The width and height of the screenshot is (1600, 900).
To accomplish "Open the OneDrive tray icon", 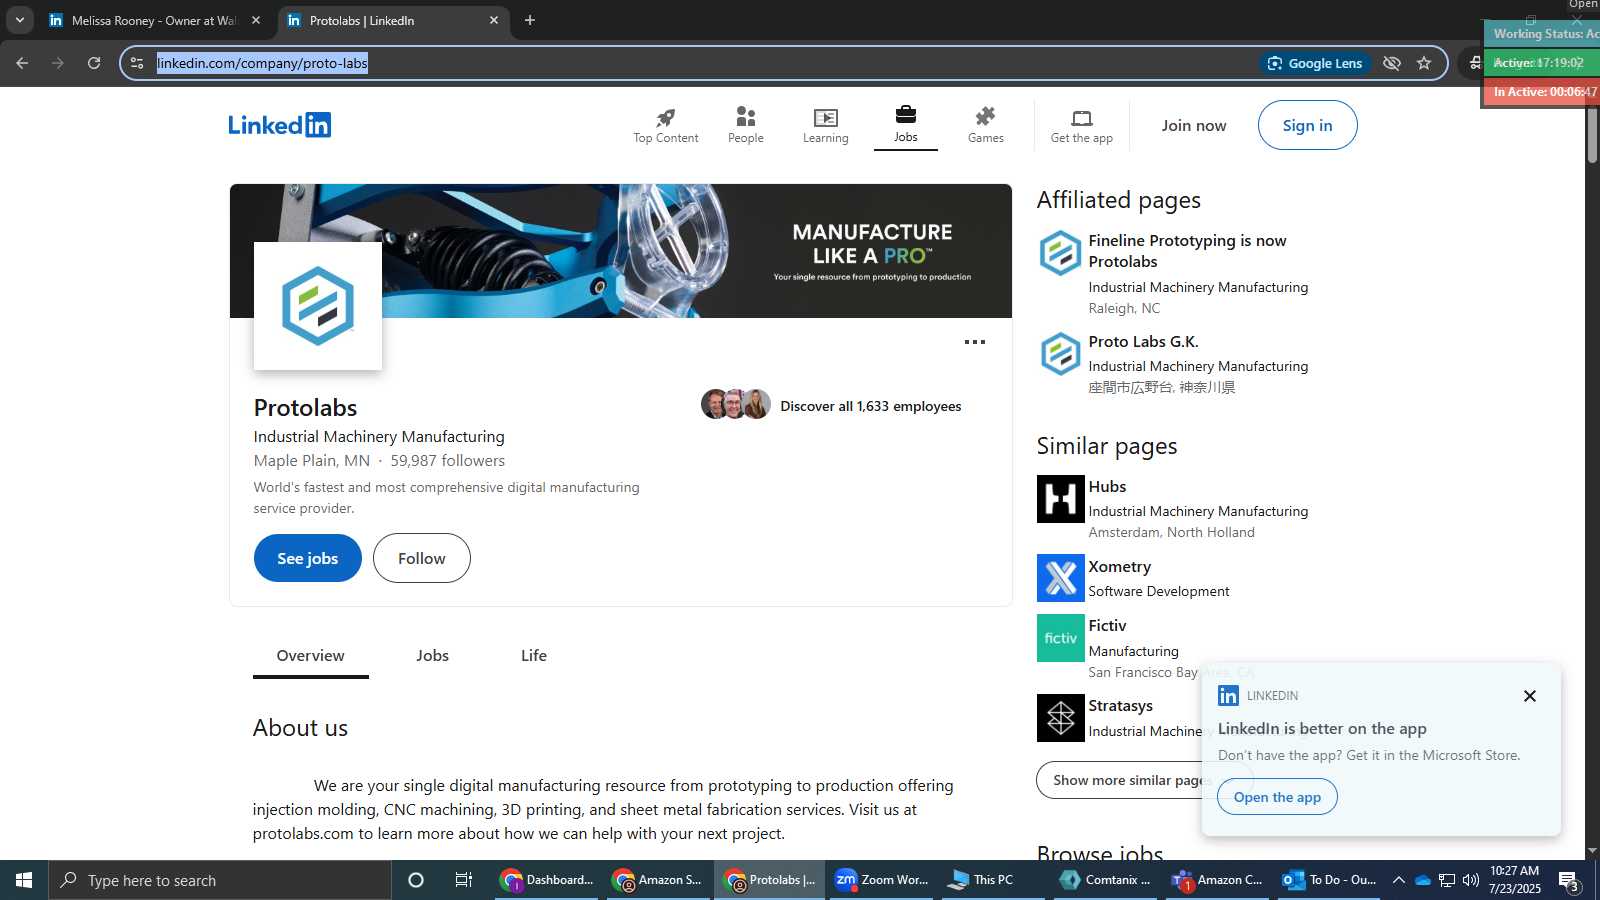I will (1423, 880).
